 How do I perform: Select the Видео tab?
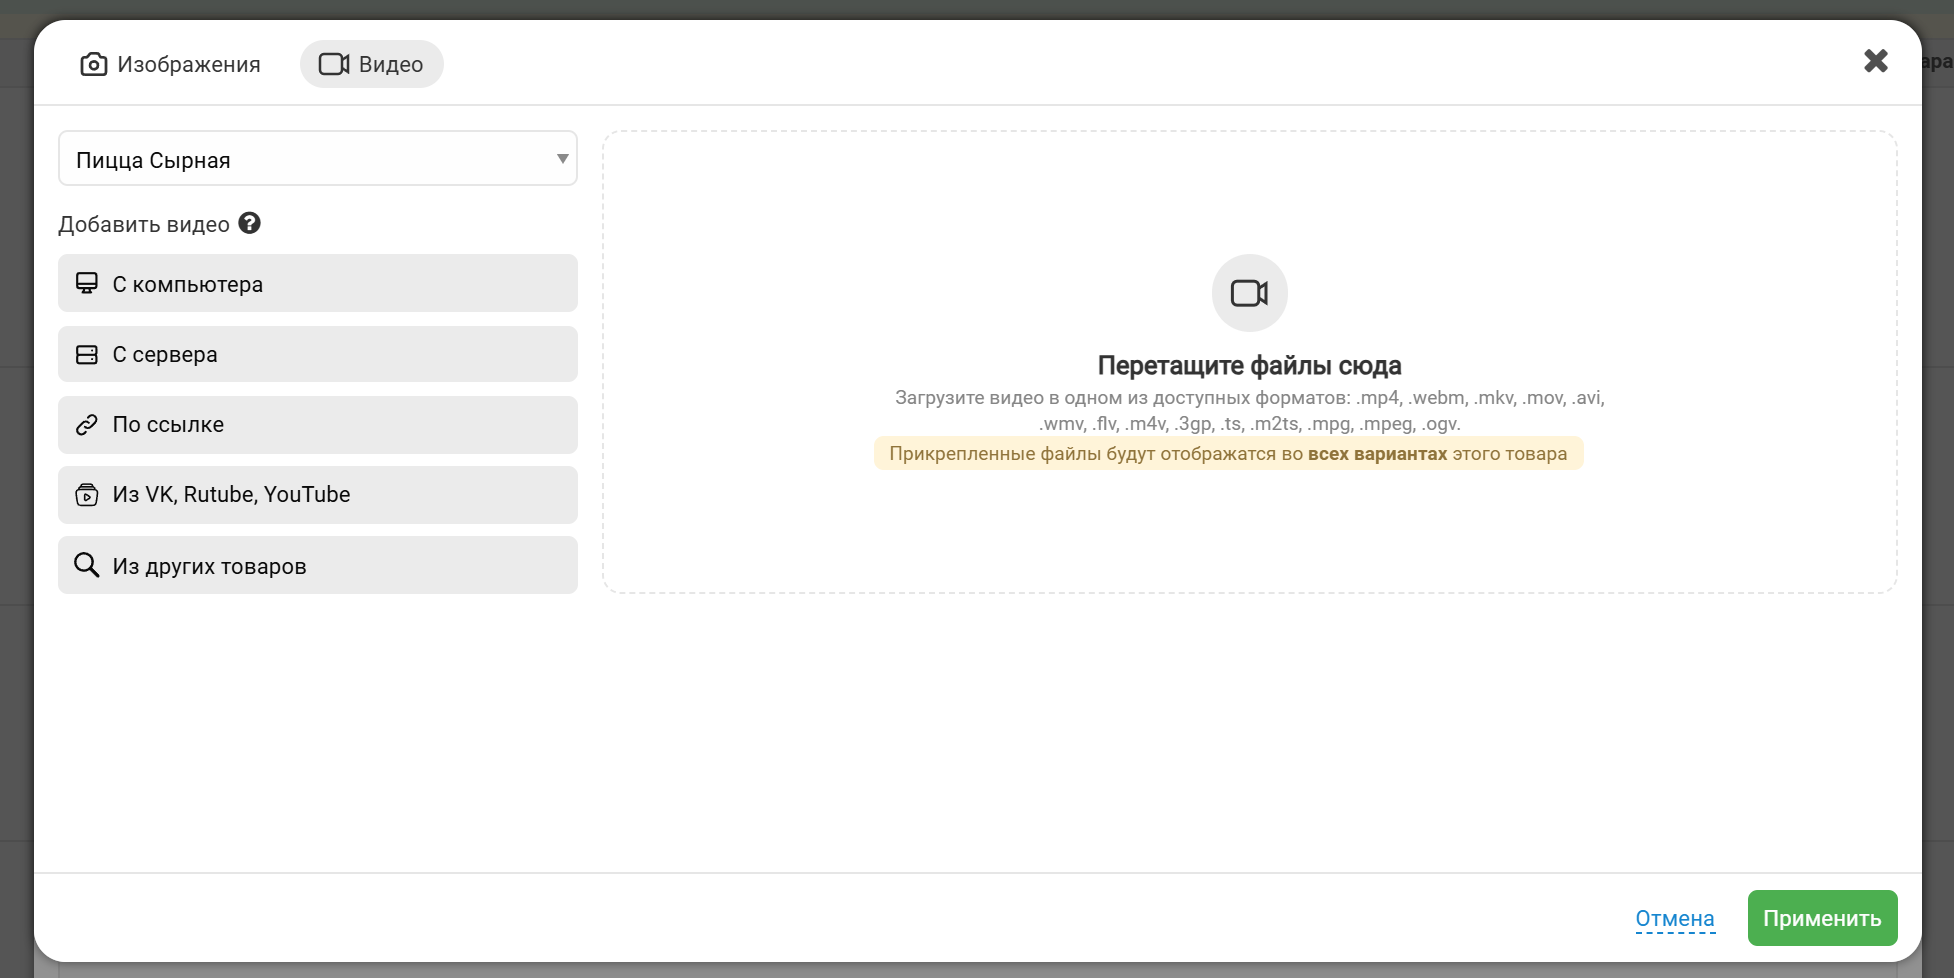pyautogui.click(x=372, y=64)
